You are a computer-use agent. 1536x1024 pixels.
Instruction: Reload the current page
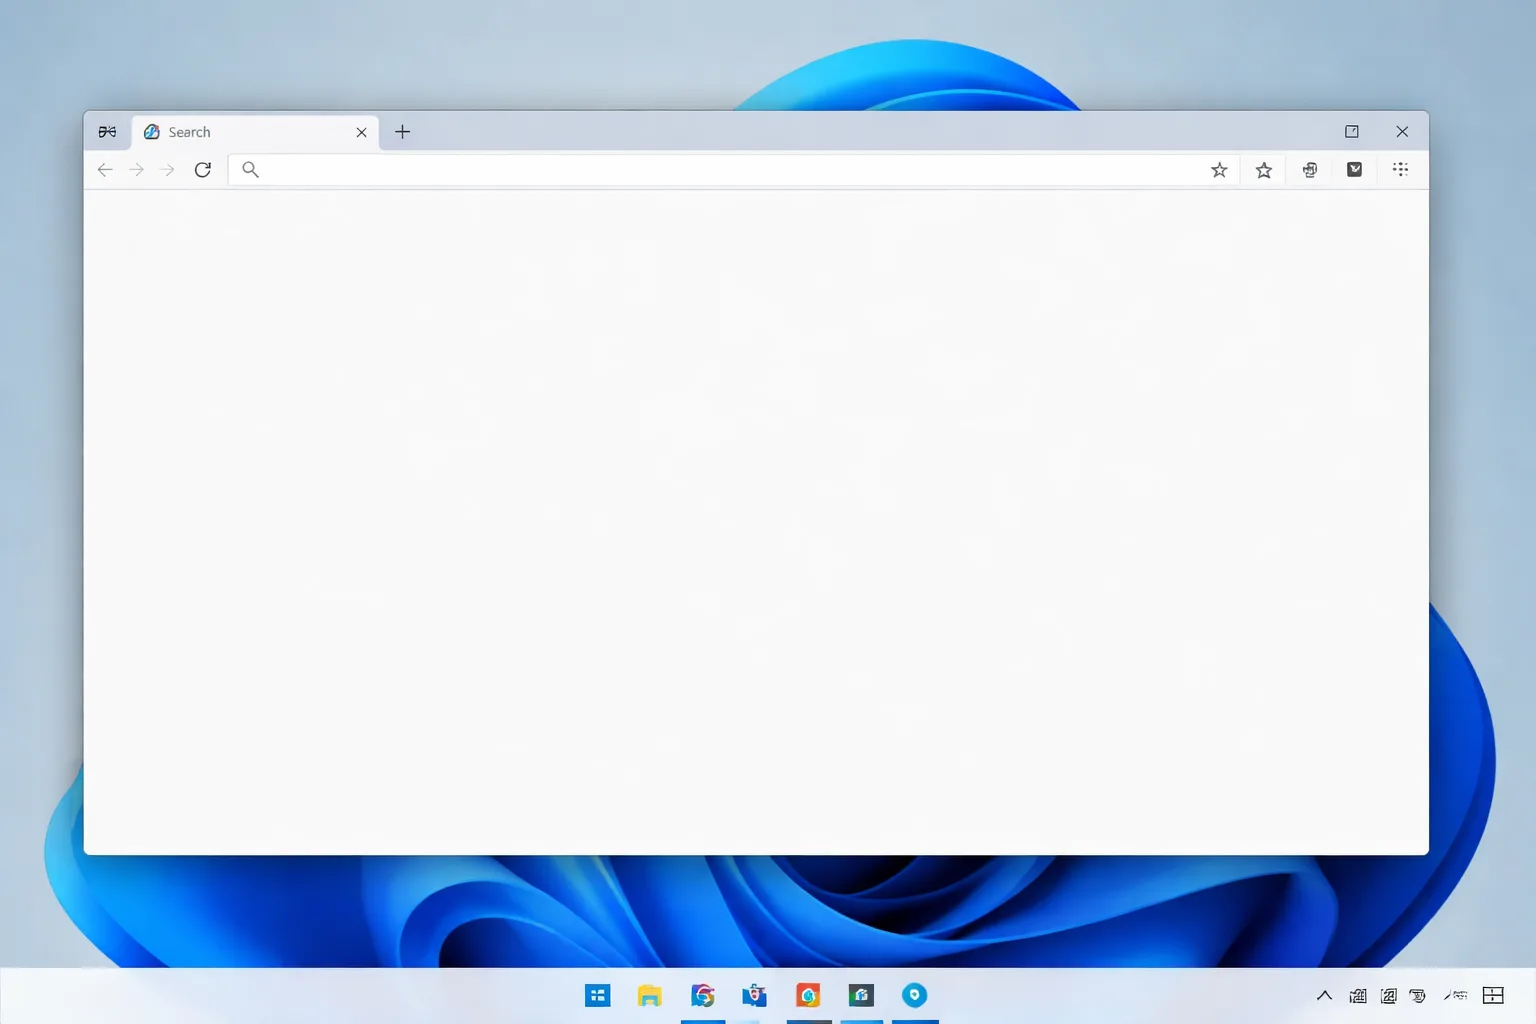203,170
